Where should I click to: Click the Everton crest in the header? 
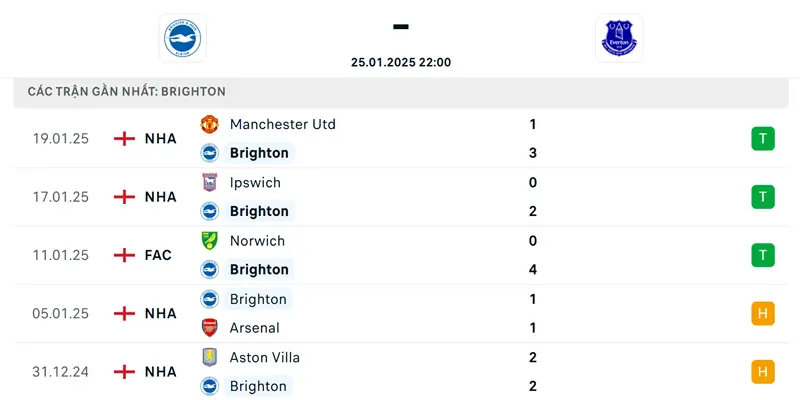[618, 38]
